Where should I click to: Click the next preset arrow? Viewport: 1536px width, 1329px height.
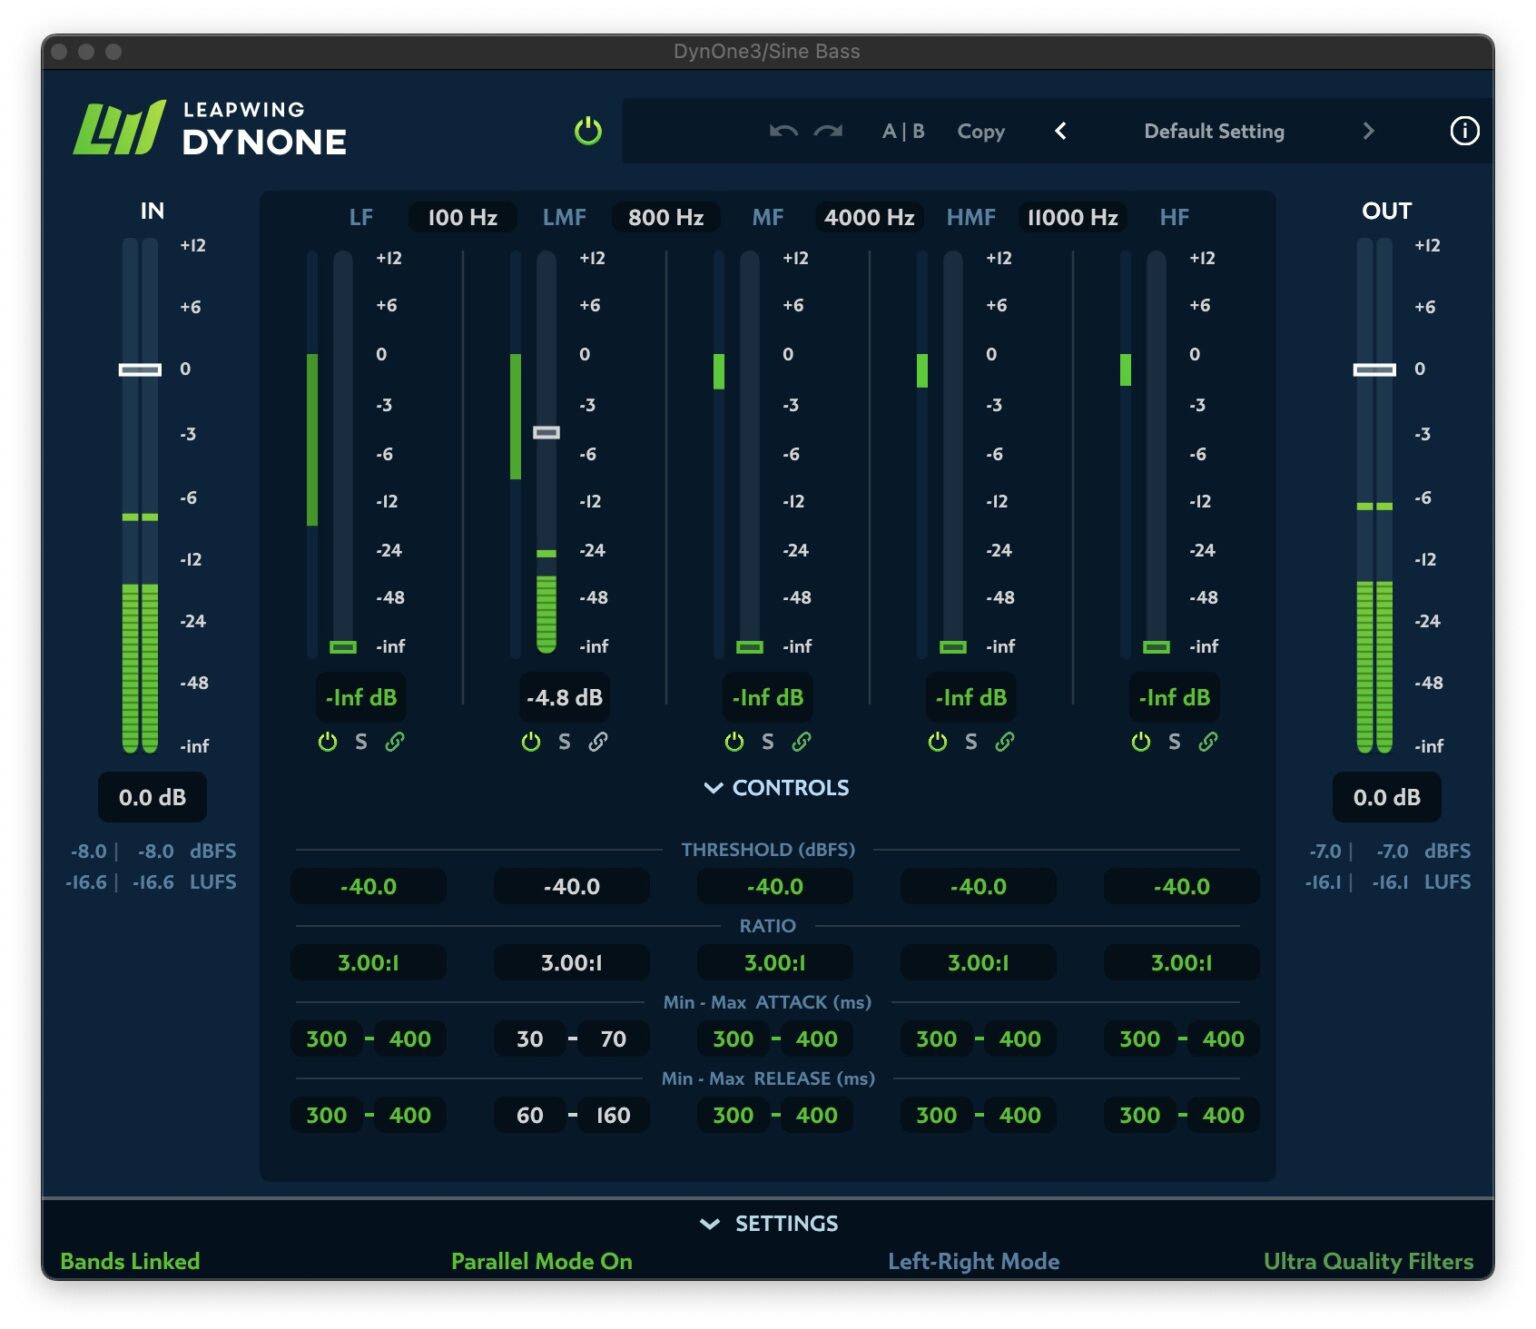coord(1369,131)
